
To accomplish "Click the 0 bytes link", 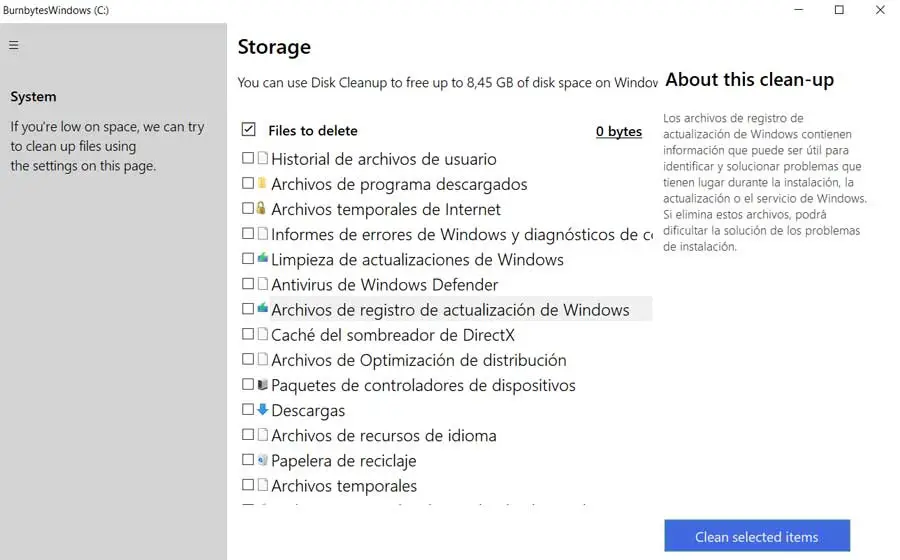I will click(619, 131).
